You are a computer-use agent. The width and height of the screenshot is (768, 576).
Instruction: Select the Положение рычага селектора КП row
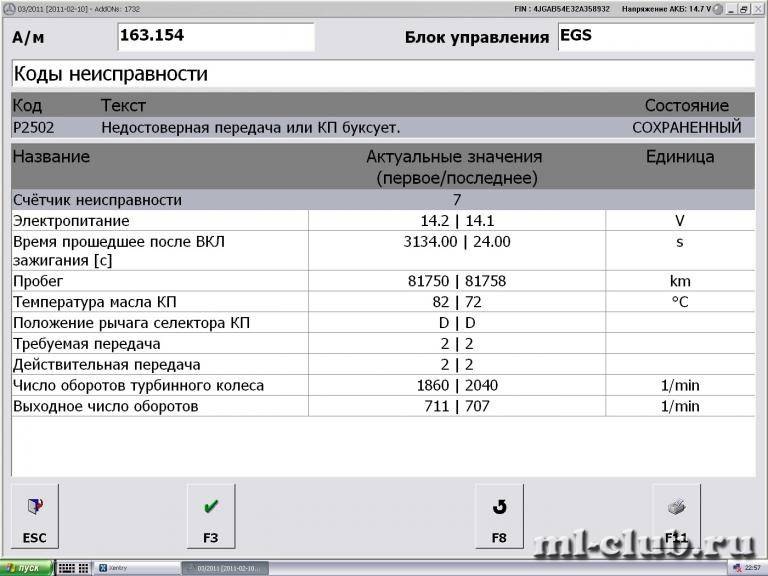coord(383,323)
